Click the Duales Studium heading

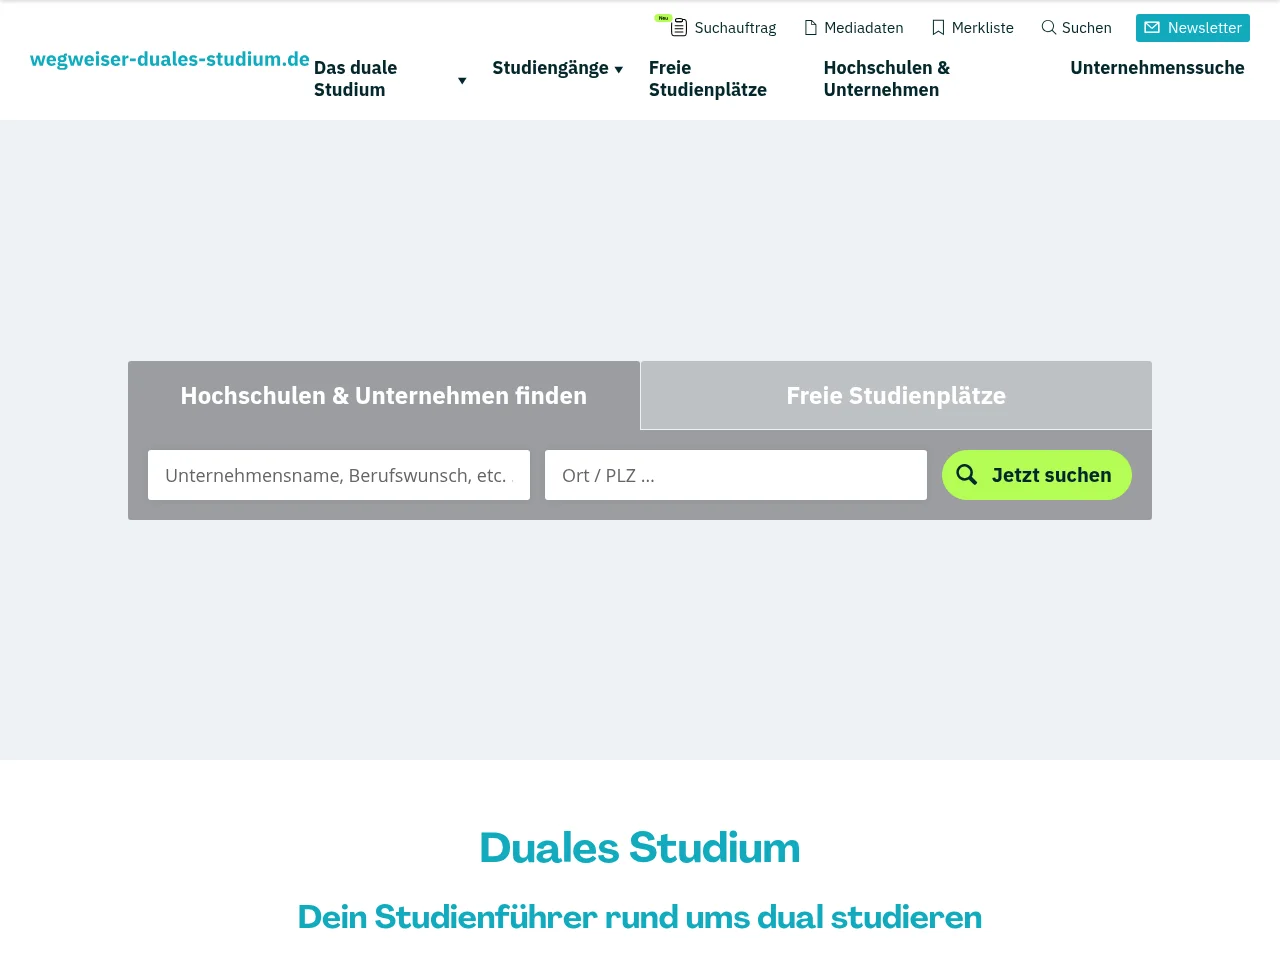tap(640, 848)
